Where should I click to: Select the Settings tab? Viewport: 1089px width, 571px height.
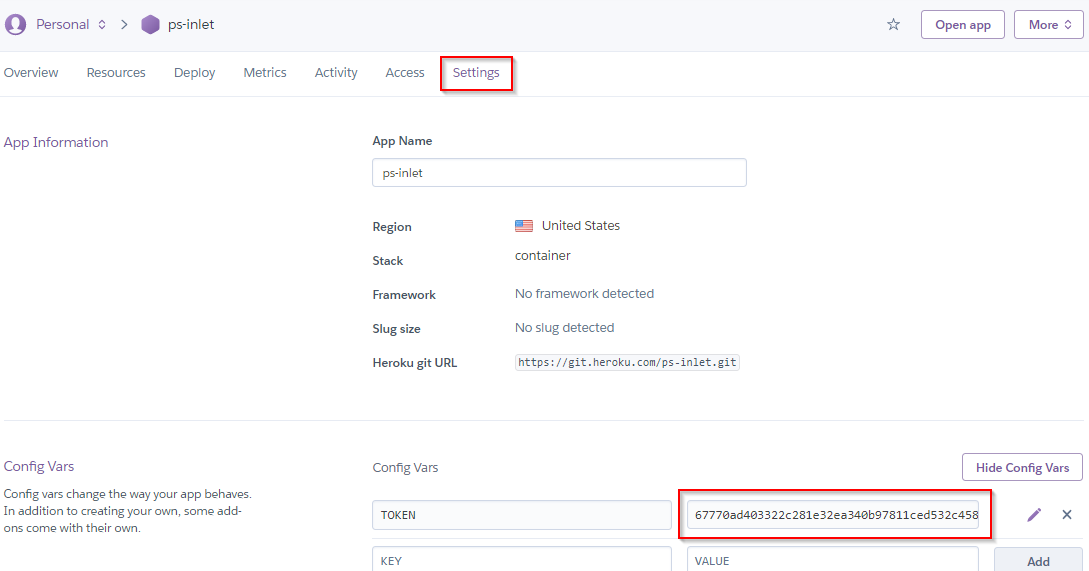(x=476, y=72)
